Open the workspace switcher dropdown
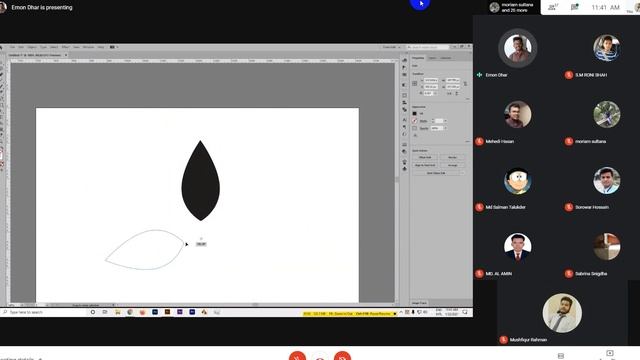 [391, 47]
